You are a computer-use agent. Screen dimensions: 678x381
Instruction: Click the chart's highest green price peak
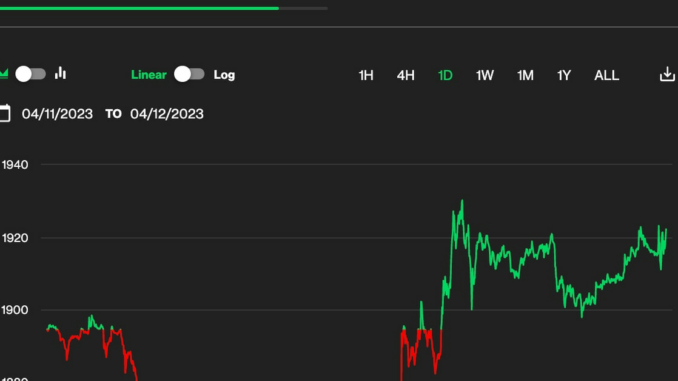pyautogui.click(x=462, y=201)
